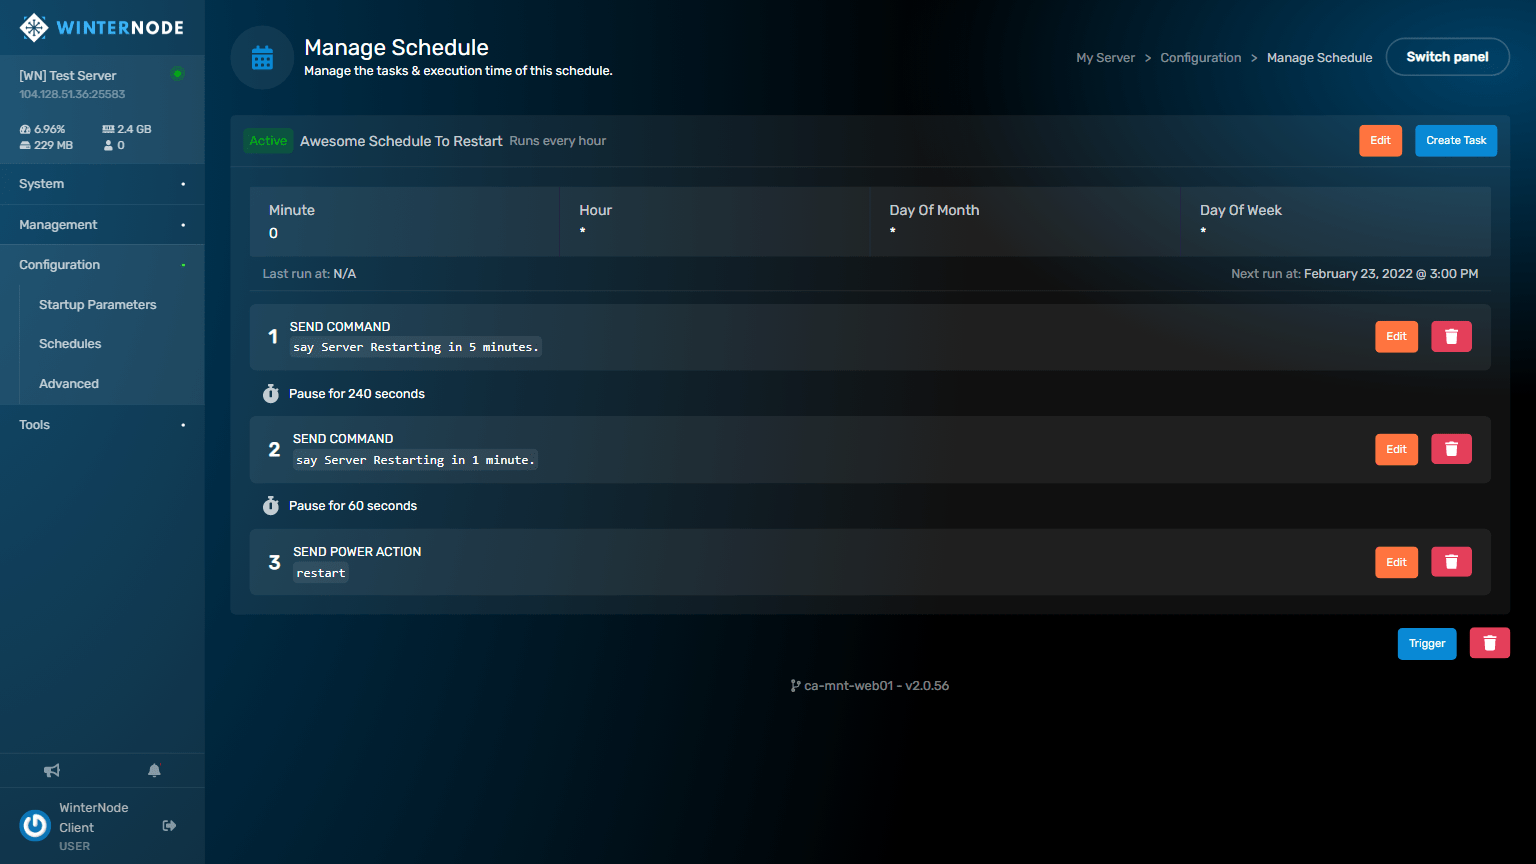Click the stopwatch icon for 240 seconds pause
The width and height of the screenshot is (1536, 864).
pyautogui.click(x=270, y=393)
